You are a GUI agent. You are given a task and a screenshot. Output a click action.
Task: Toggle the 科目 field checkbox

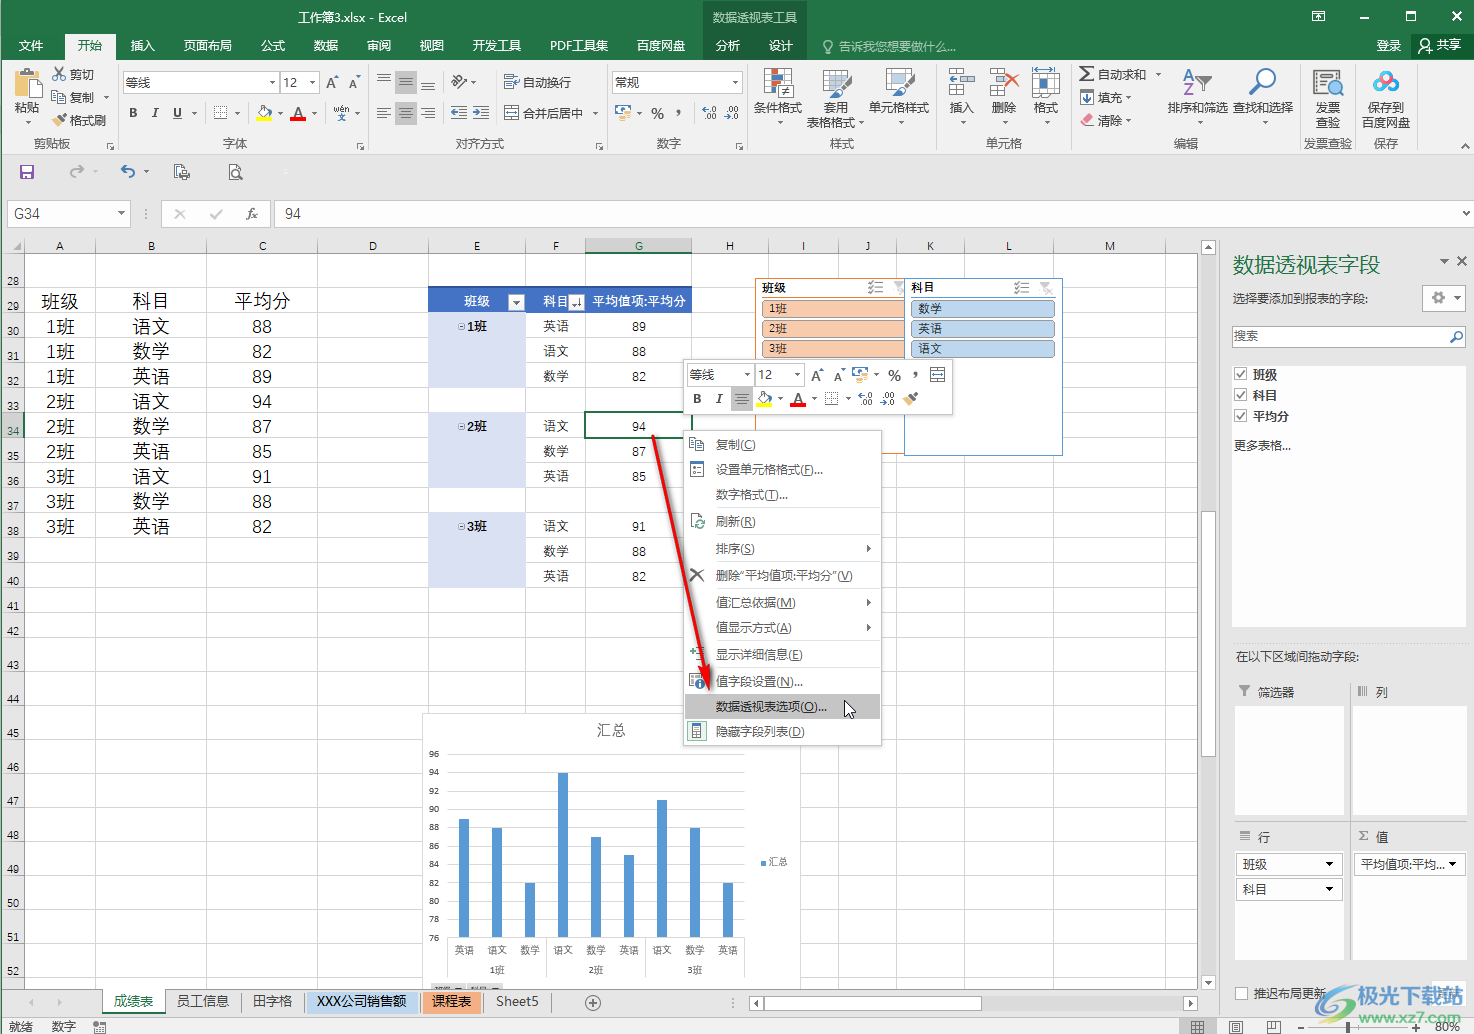pos(1241,395)
